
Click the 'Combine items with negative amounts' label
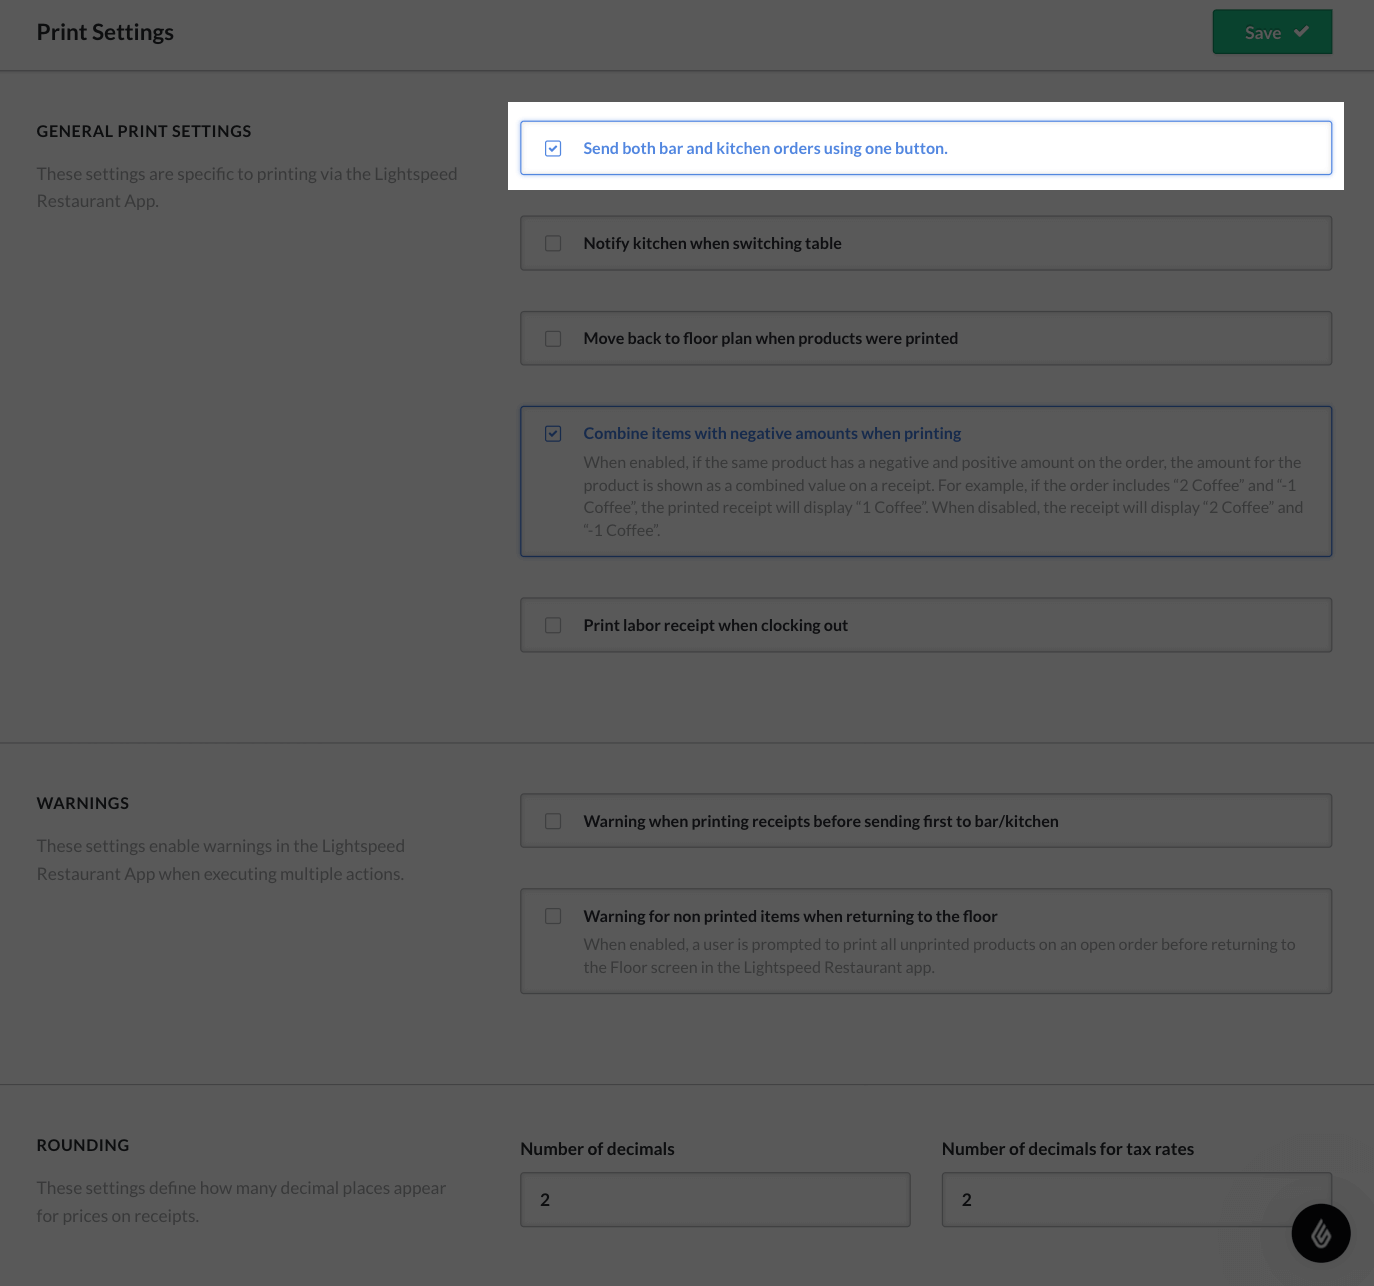(771, 433)
